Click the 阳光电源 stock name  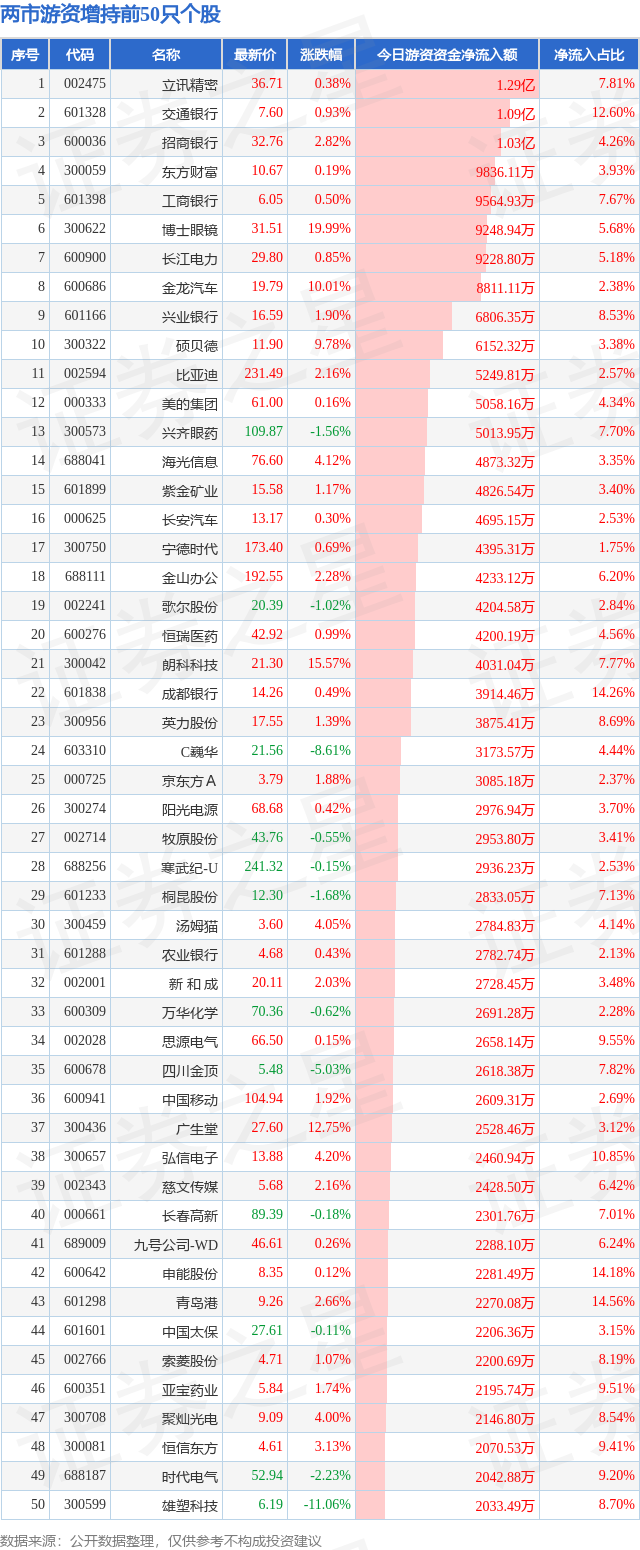(x=190, y=809)
